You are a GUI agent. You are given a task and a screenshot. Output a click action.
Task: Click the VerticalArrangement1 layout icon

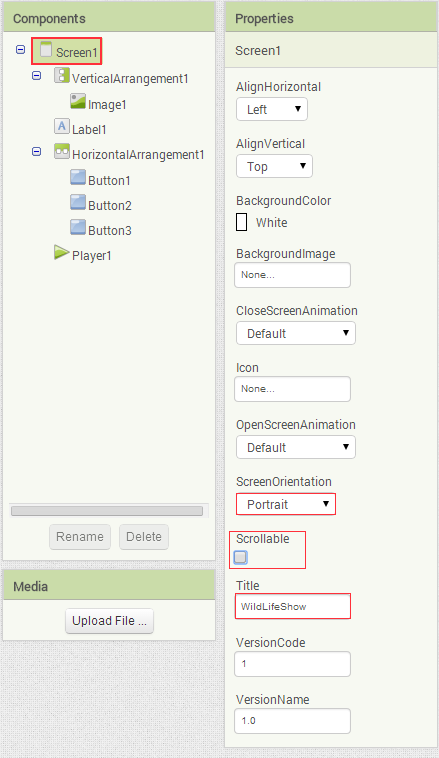pyautogui.click(x=61, y=75)
